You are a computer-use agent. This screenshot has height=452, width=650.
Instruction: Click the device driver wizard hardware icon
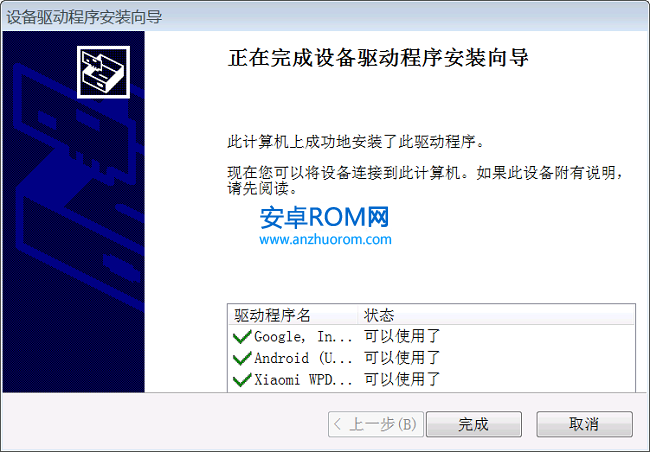[103, 72]
